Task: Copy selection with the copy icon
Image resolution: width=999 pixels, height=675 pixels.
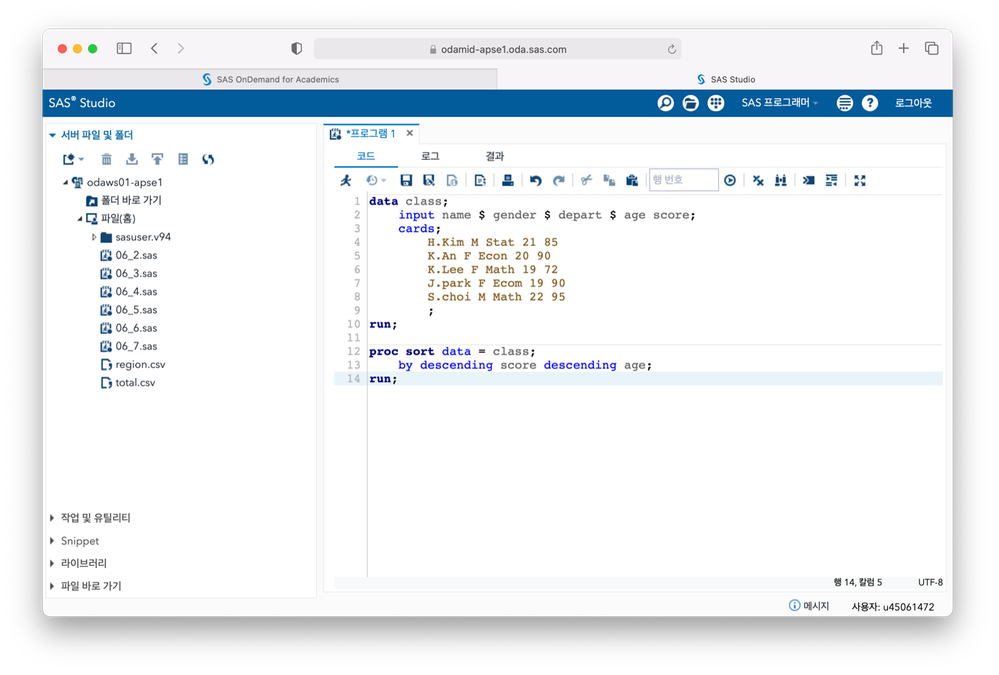Action: [x=609, y=180]
